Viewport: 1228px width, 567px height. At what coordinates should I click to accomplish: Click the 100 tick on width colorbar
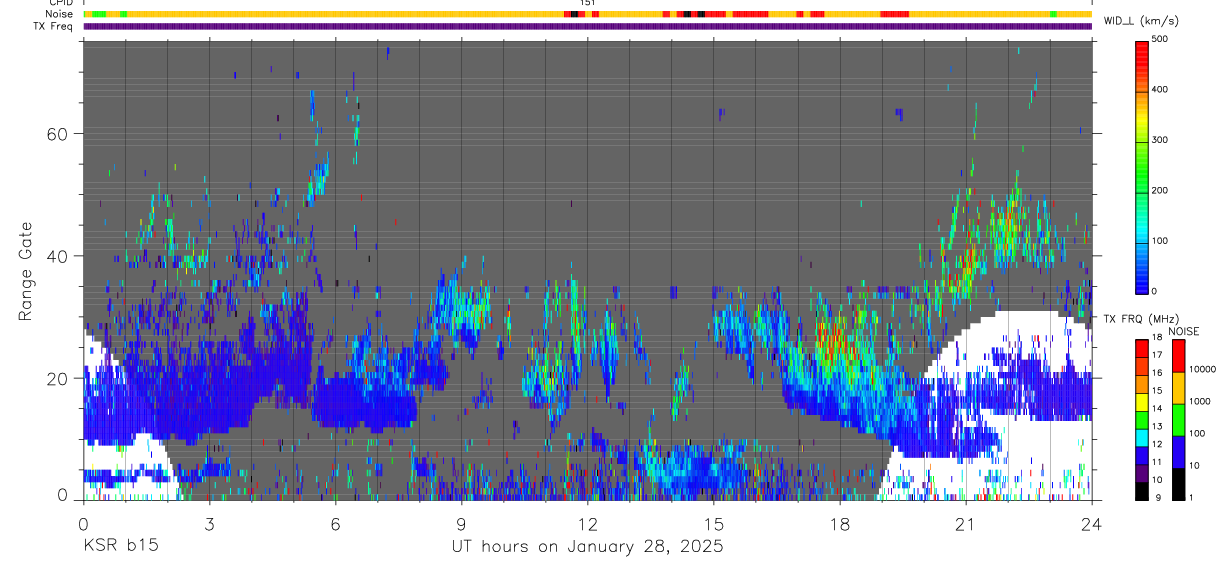tap(1161, 241)
